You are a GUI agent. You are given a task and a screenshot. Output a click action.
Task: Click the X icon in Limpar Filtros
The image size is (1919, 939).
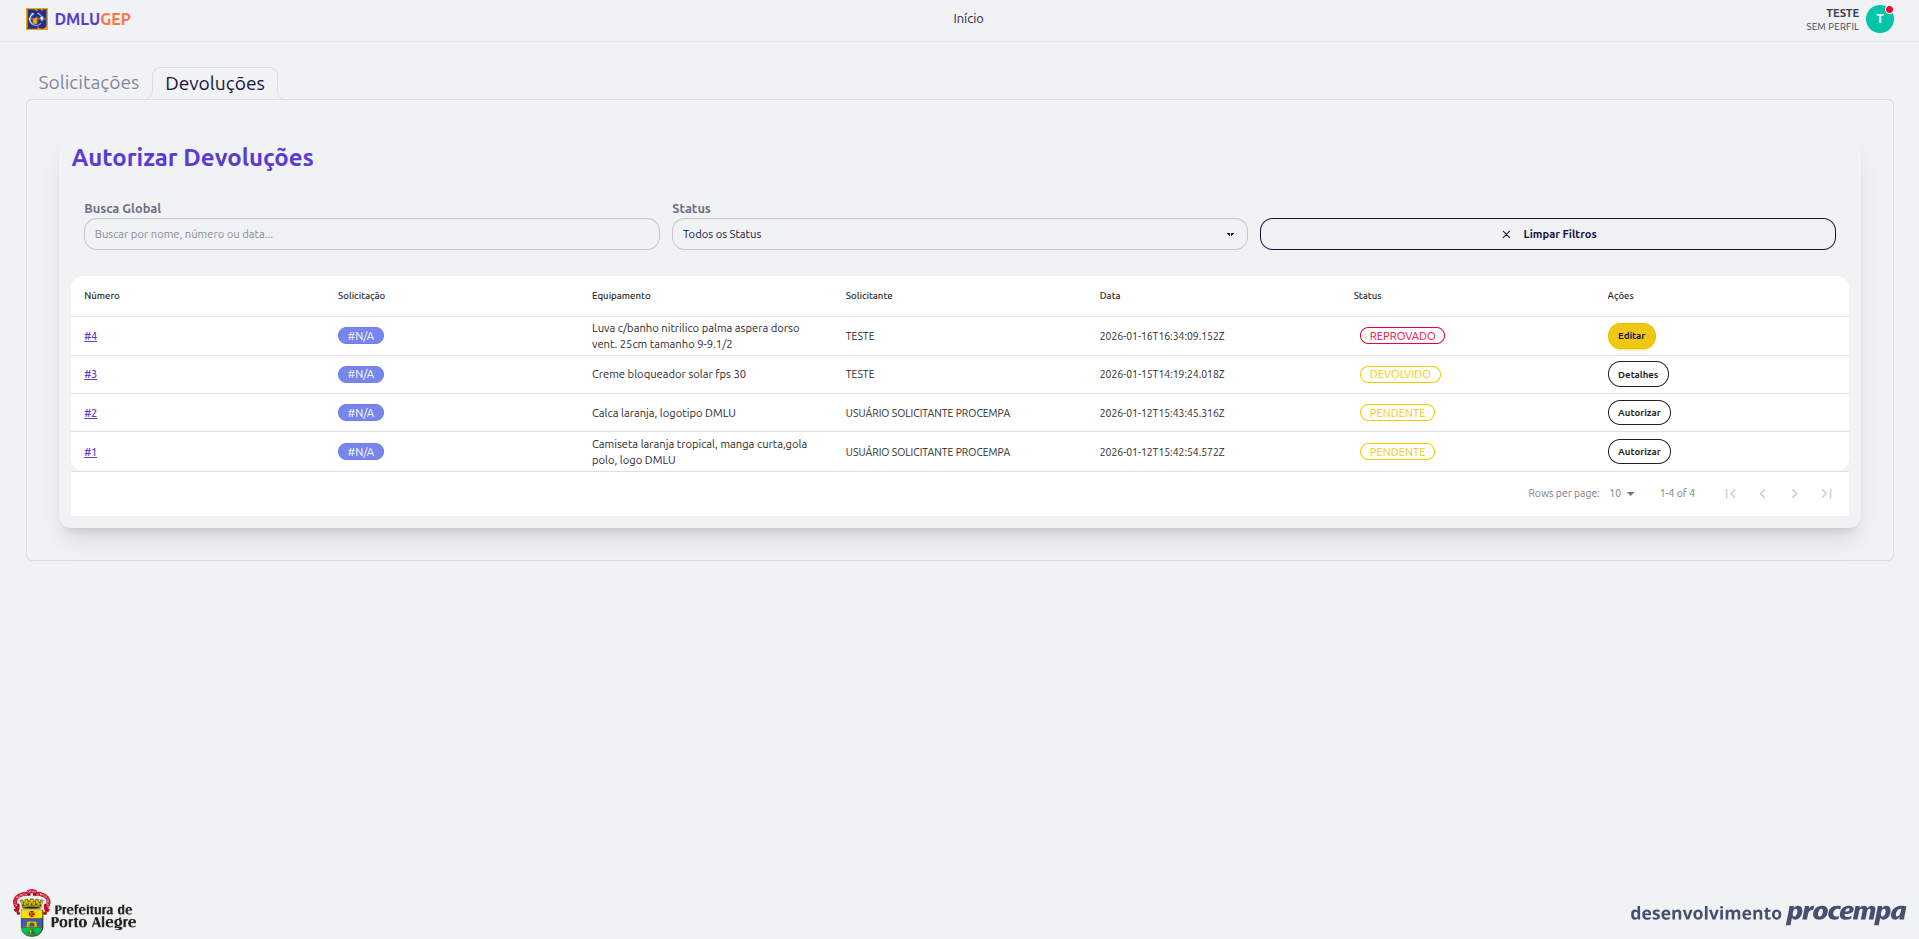click(1506, 235)
